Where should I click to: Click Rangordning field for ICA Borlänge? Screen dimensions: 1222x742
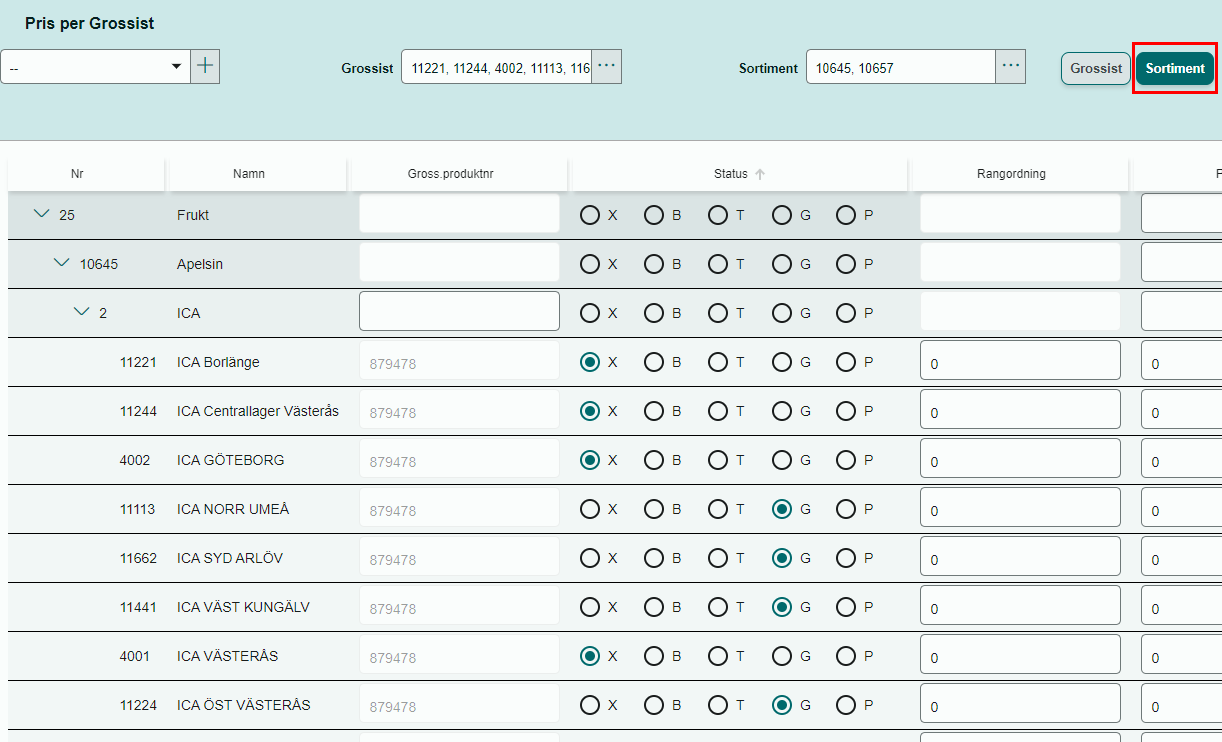[x=1020, y=361]
